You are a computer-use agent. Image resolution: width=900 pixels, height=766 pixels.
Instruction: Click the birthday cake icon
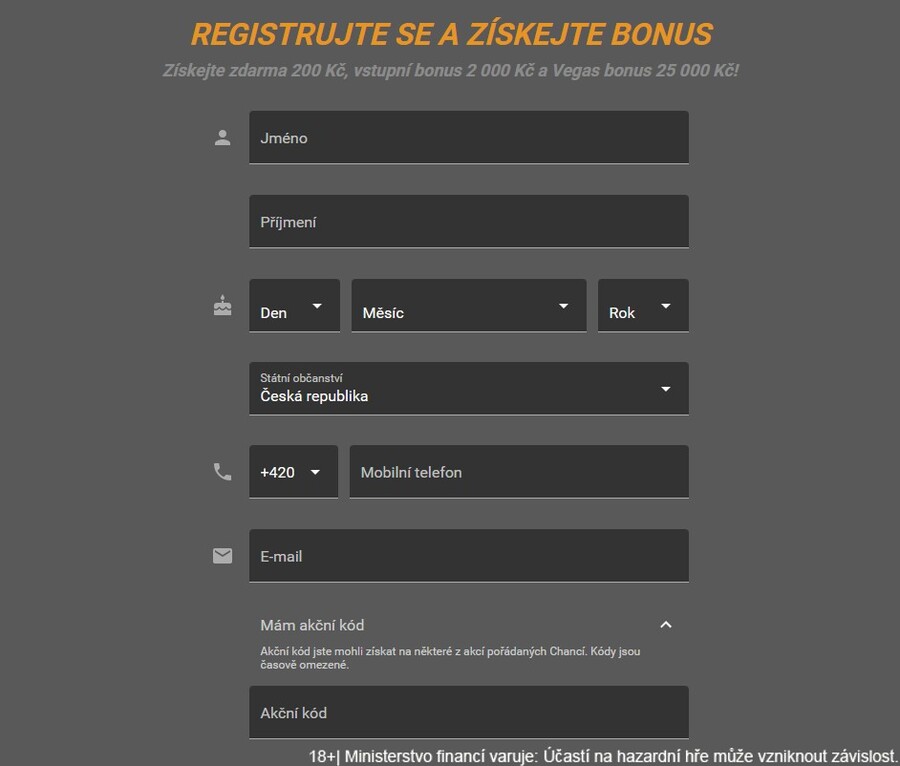pyautogui.click(x=222, y=305)
